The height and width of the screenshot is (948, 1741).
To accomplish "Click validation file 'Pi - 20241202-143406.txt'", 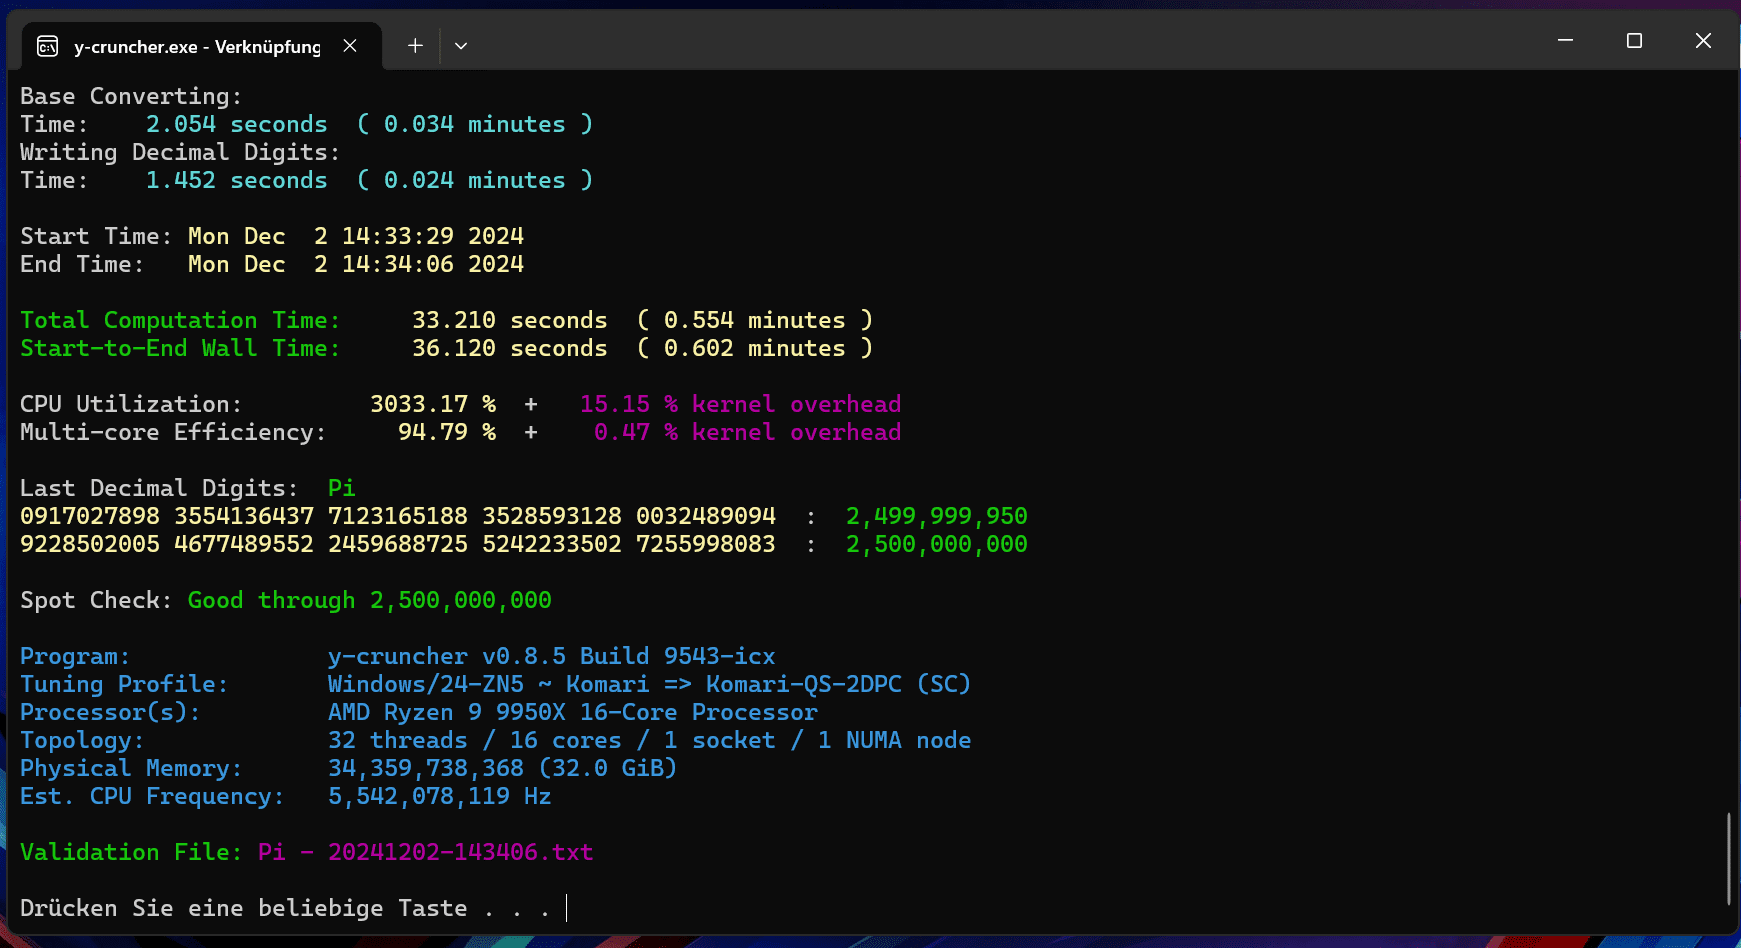I will pyautogui.click(x=426, y=852).
